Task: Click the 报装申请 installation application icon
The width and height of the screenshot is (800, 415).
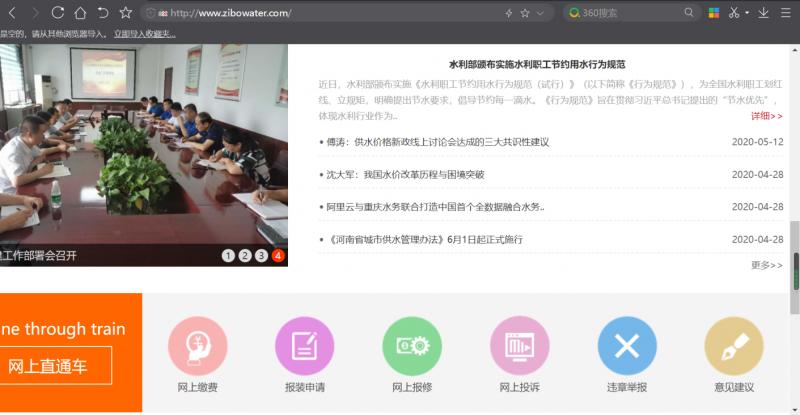Action: pos(304,346)
